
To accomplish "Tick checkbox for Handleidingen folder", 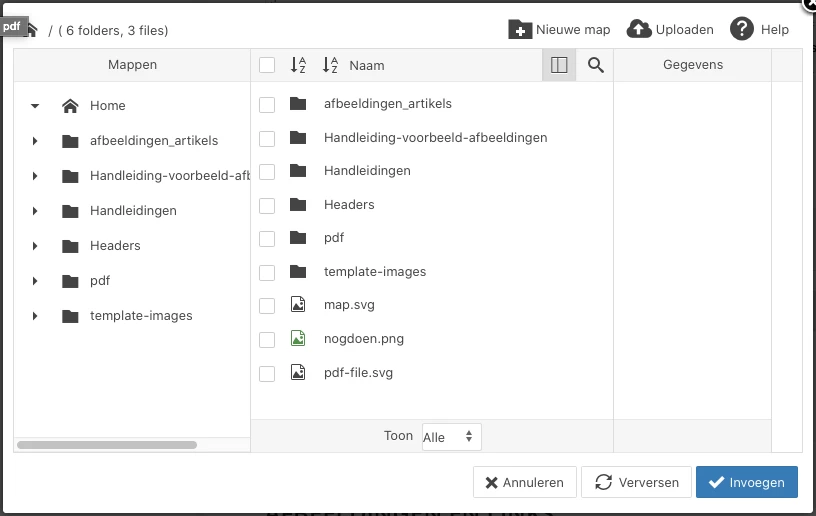I will tap(267, 172).
